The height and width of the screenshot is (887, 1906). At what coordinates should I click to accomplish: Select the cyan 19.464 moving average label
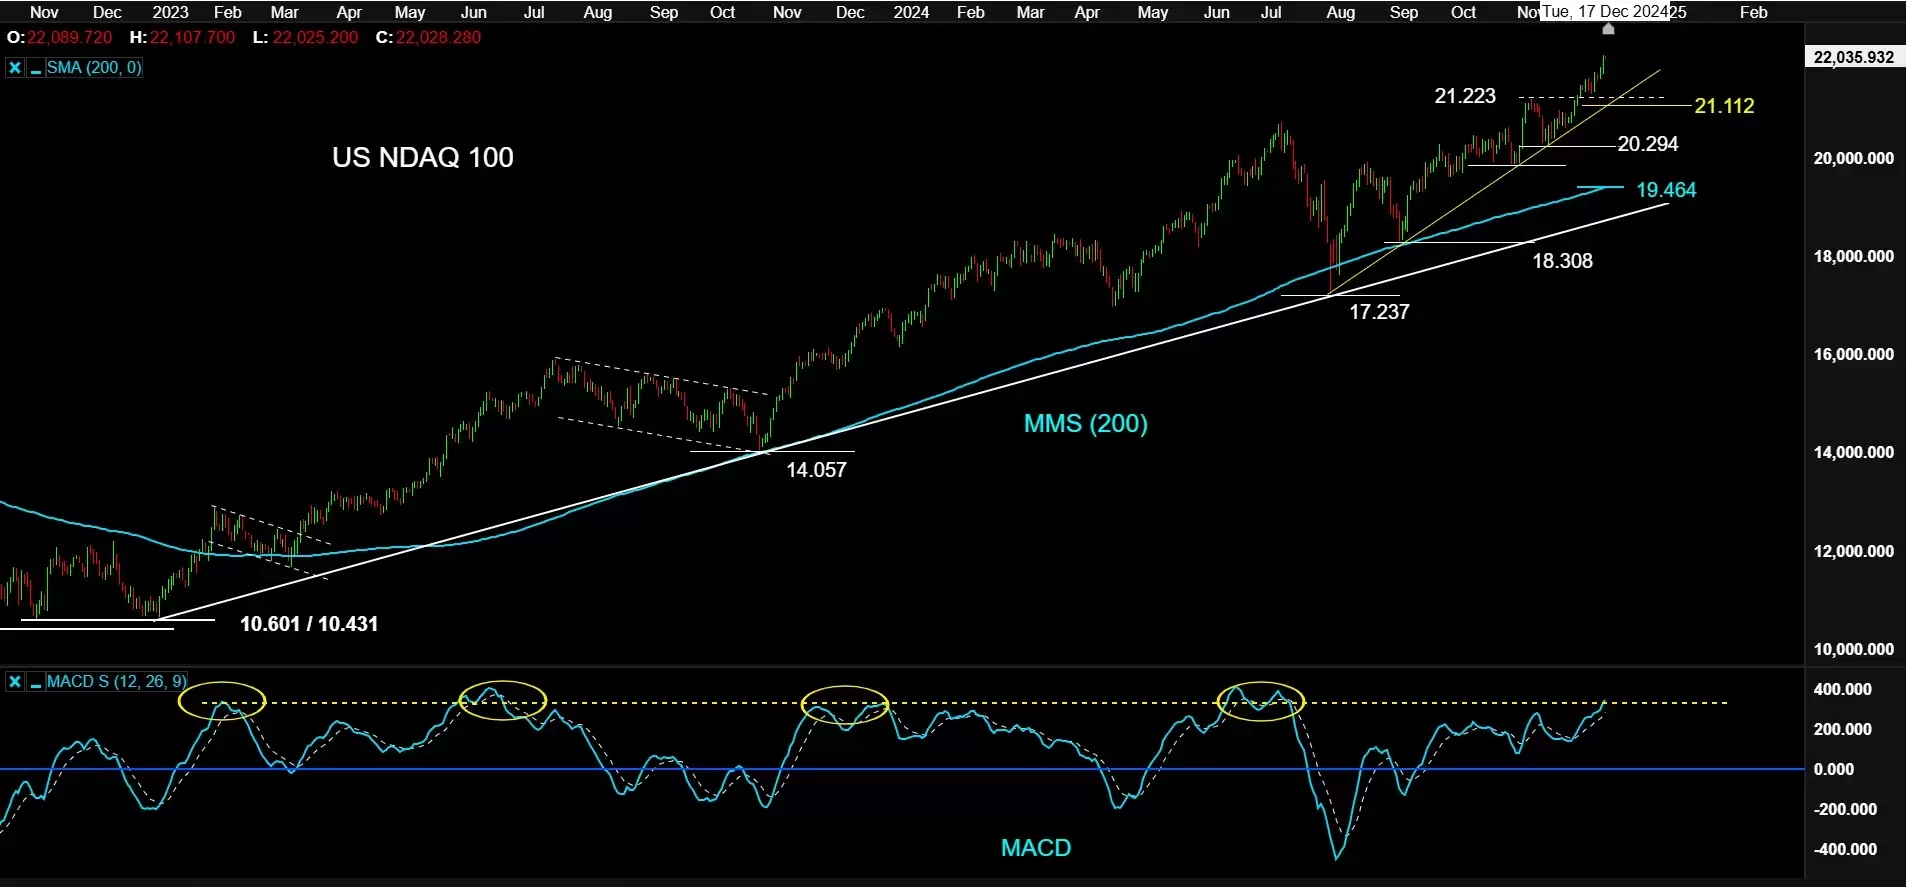[x=1666, y=190]
